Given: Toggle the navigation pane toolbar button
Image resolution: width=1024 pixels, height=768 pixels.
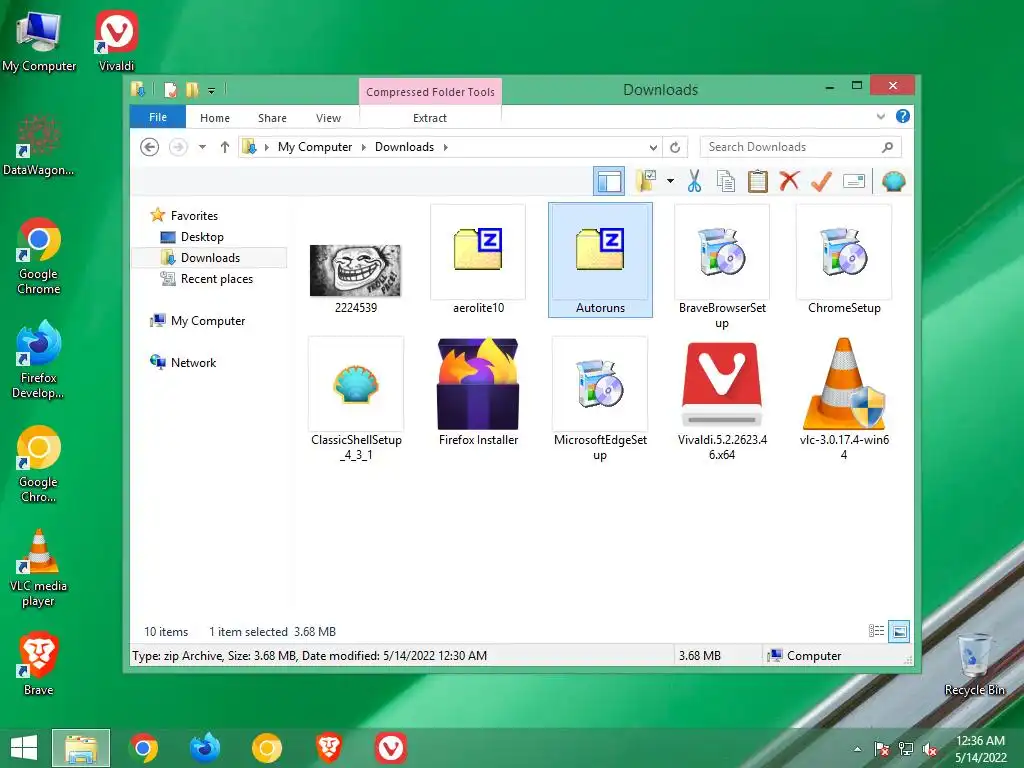Looking at the screenshot, I should tap(609, 181).
